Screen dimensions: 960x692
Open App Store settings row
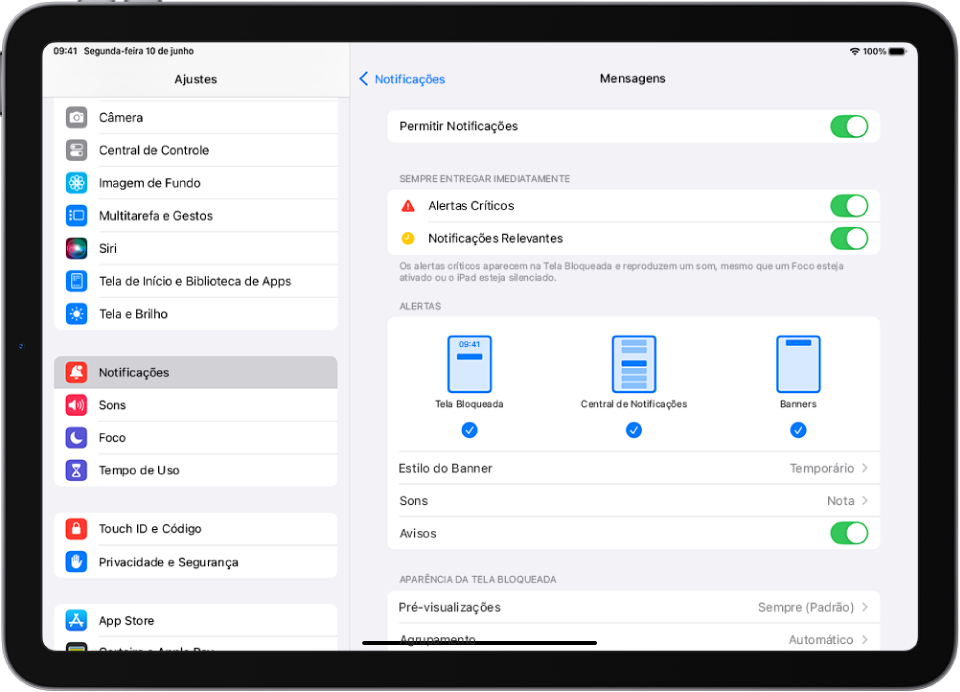[x=196, y=620]
